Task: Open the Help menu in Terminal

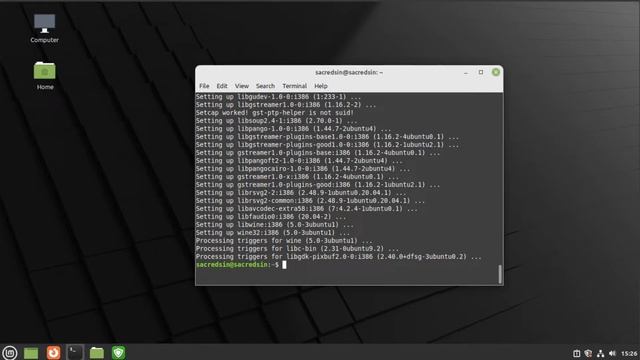Action: [x=321, y=86]
